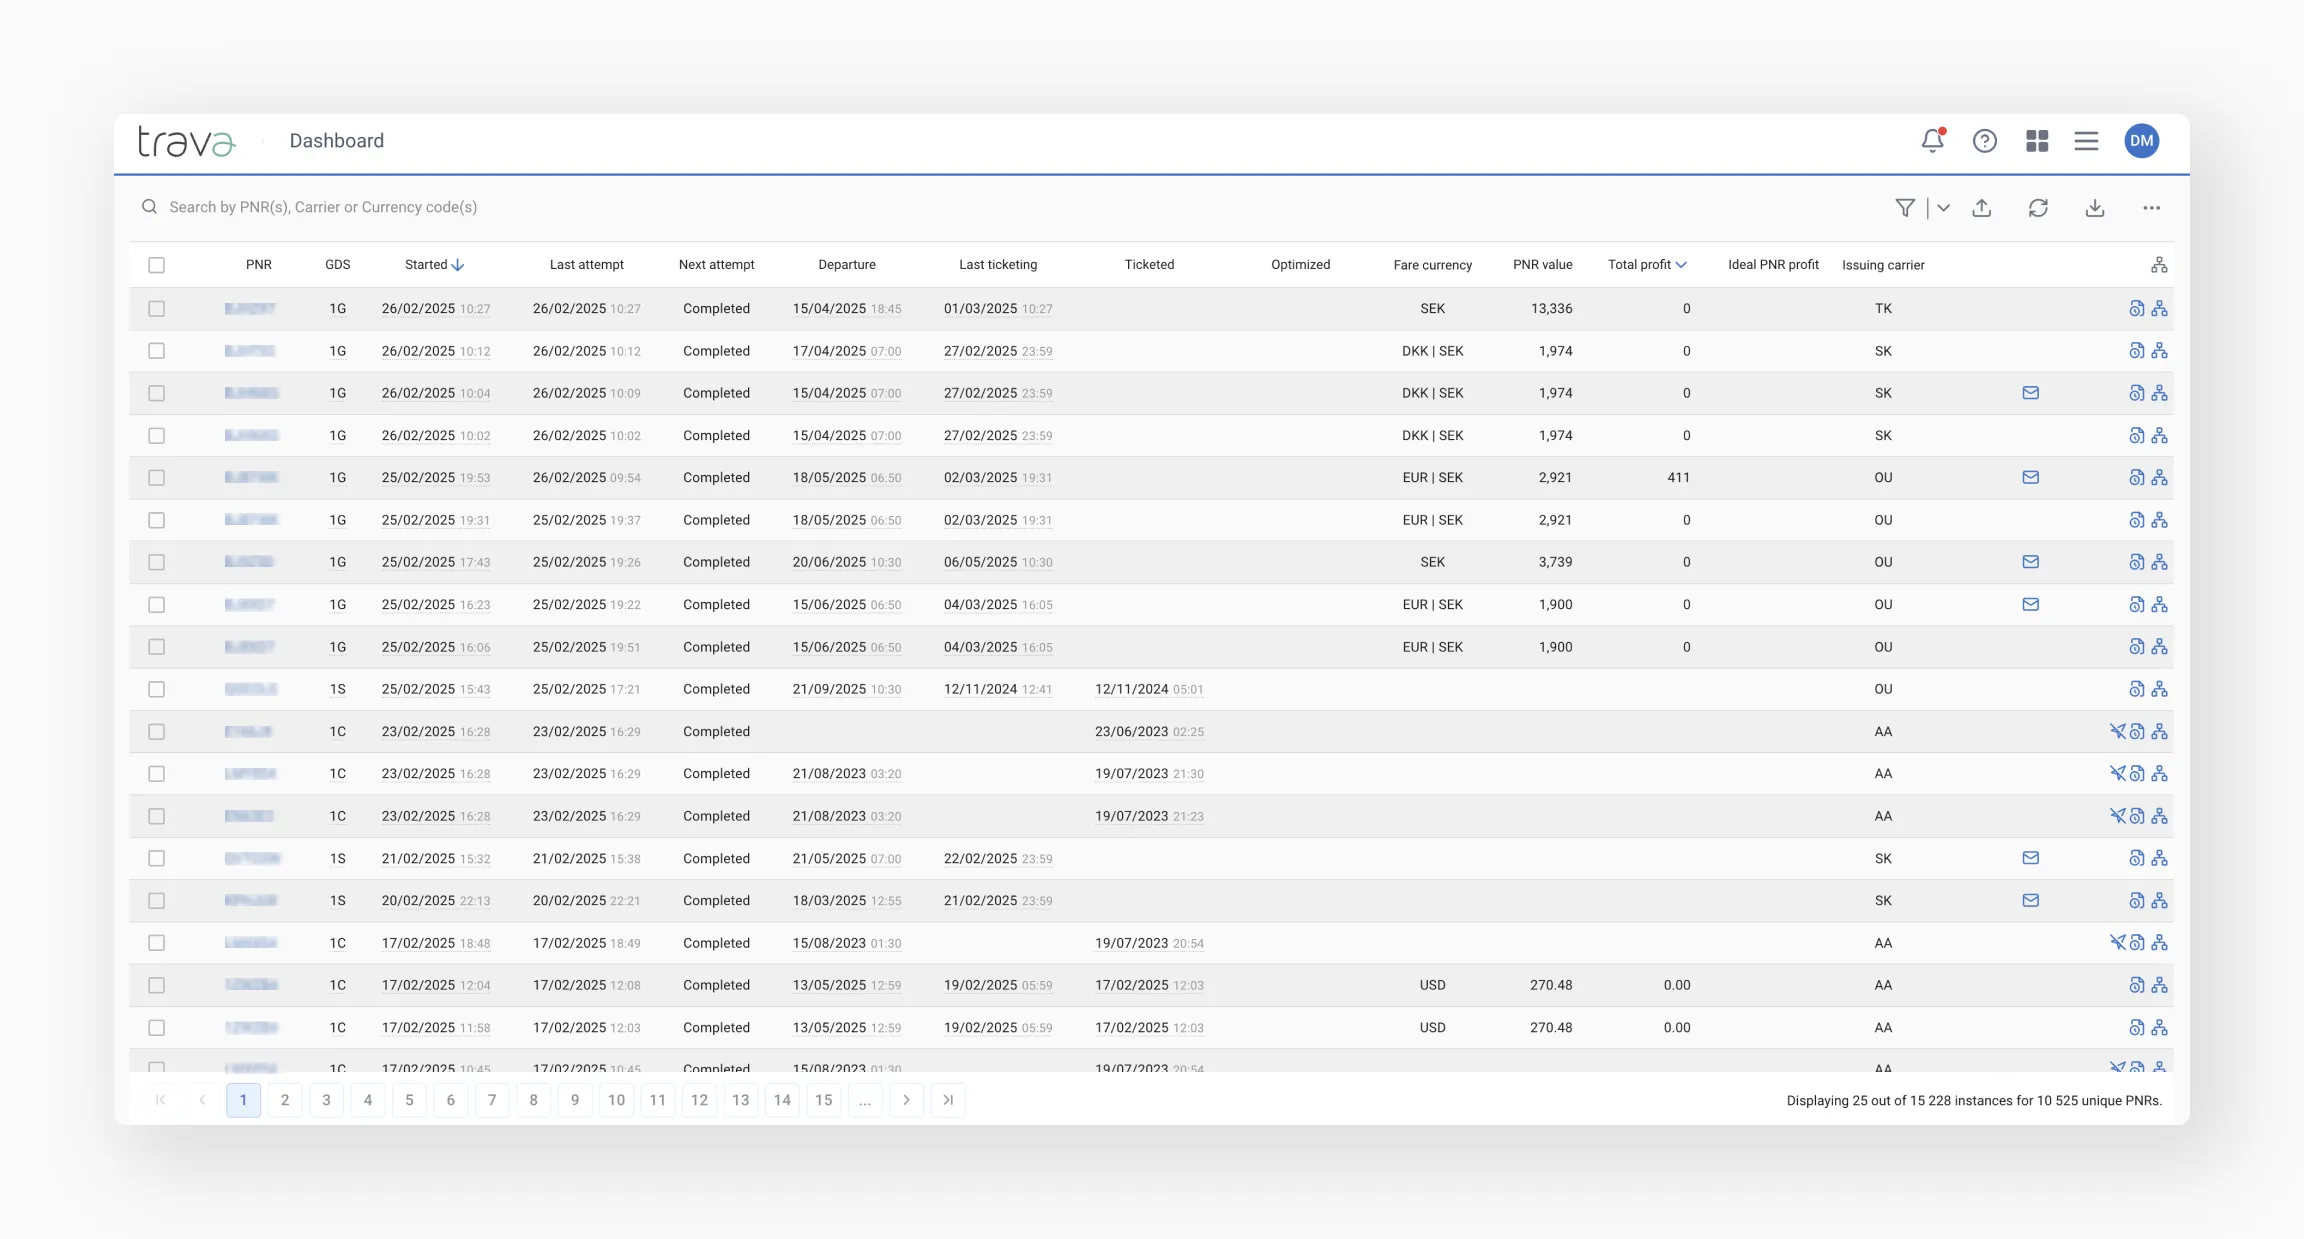Check the row started 21/02/2025 15:32
This screenshot has width=2304, height=1239.
[x=157, y=858]
